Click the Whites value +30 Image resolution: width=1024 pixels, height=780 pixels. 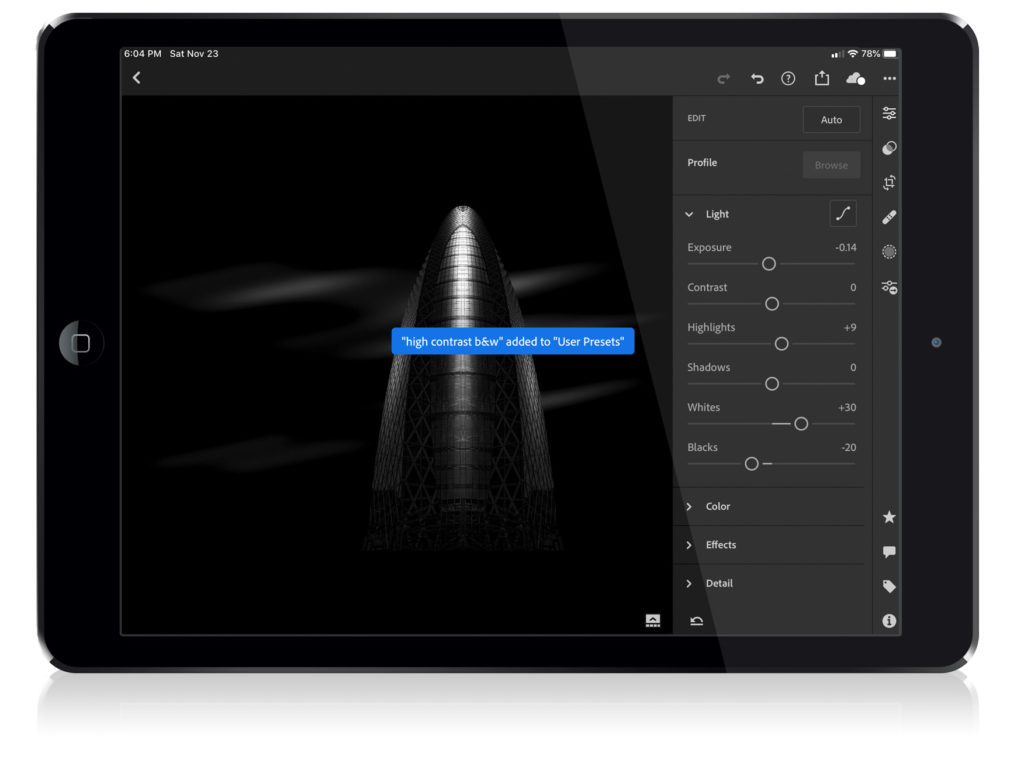click(847, 408)
